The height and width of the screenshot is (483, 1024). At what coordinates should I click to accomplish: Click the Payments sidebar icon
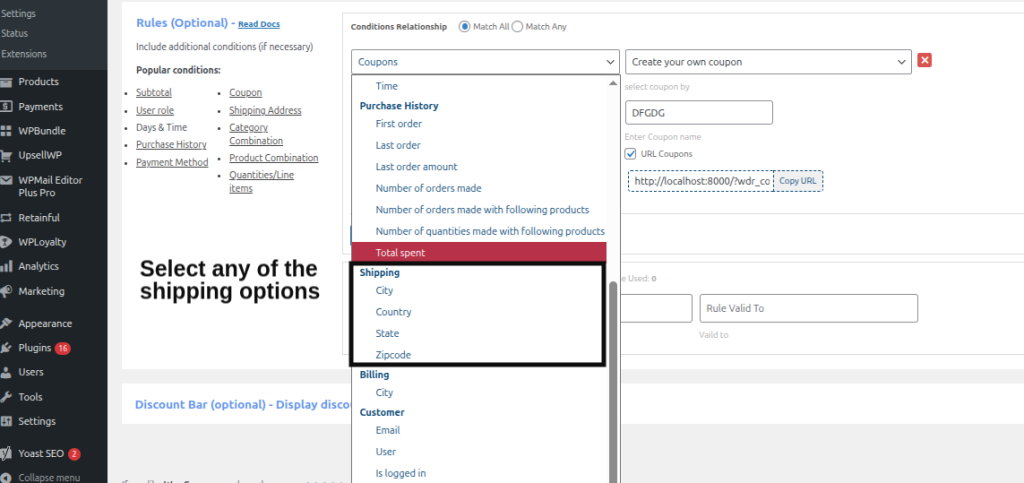(x=6, y=106)
